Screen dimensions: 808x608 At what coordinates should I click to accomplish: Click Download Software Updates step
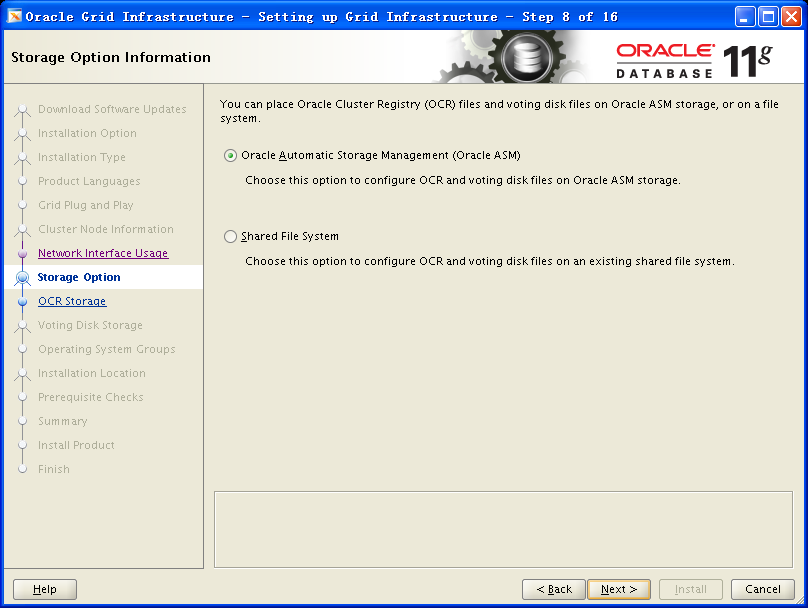(112, 109)
